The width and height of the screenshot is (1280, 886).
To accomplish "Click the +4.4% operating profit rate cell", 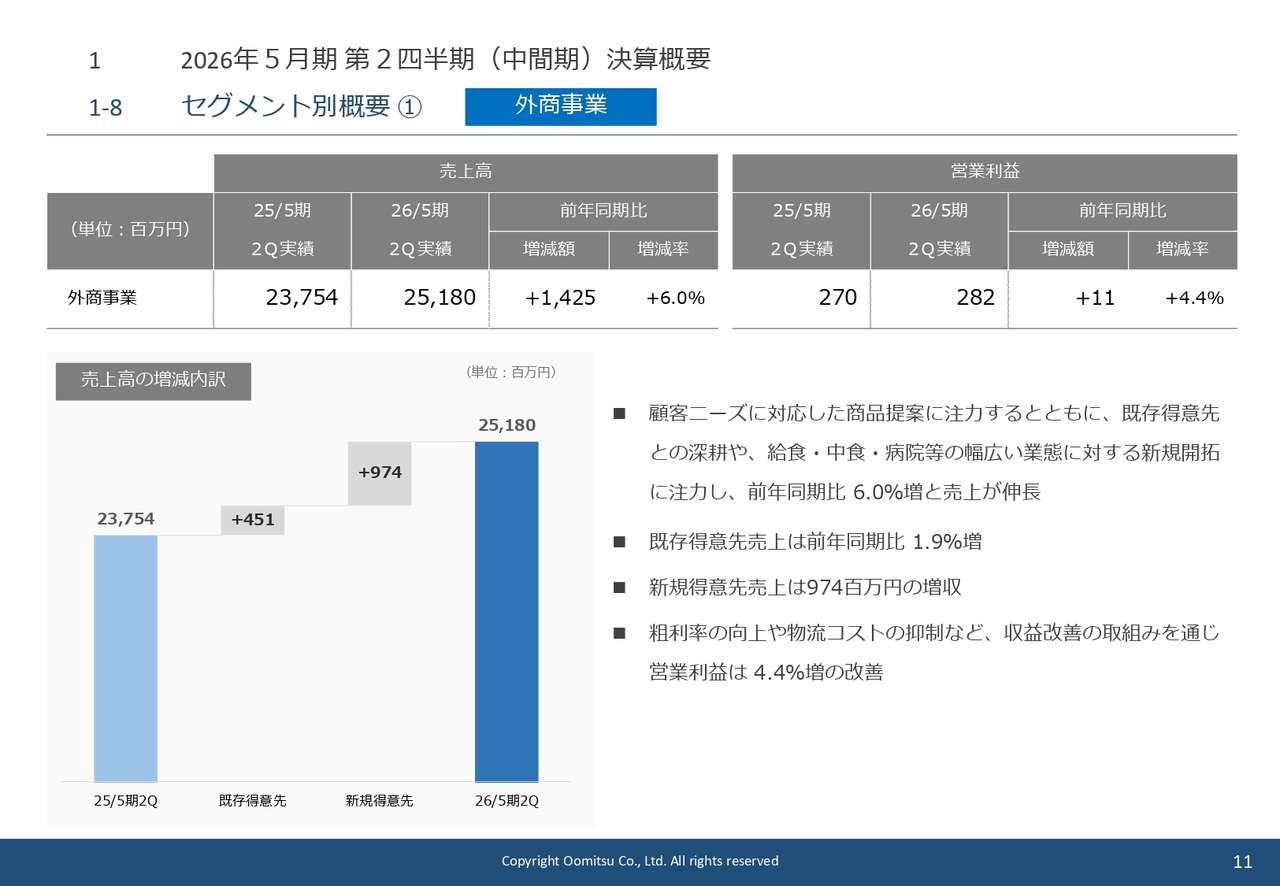I will click(1194, 298).
